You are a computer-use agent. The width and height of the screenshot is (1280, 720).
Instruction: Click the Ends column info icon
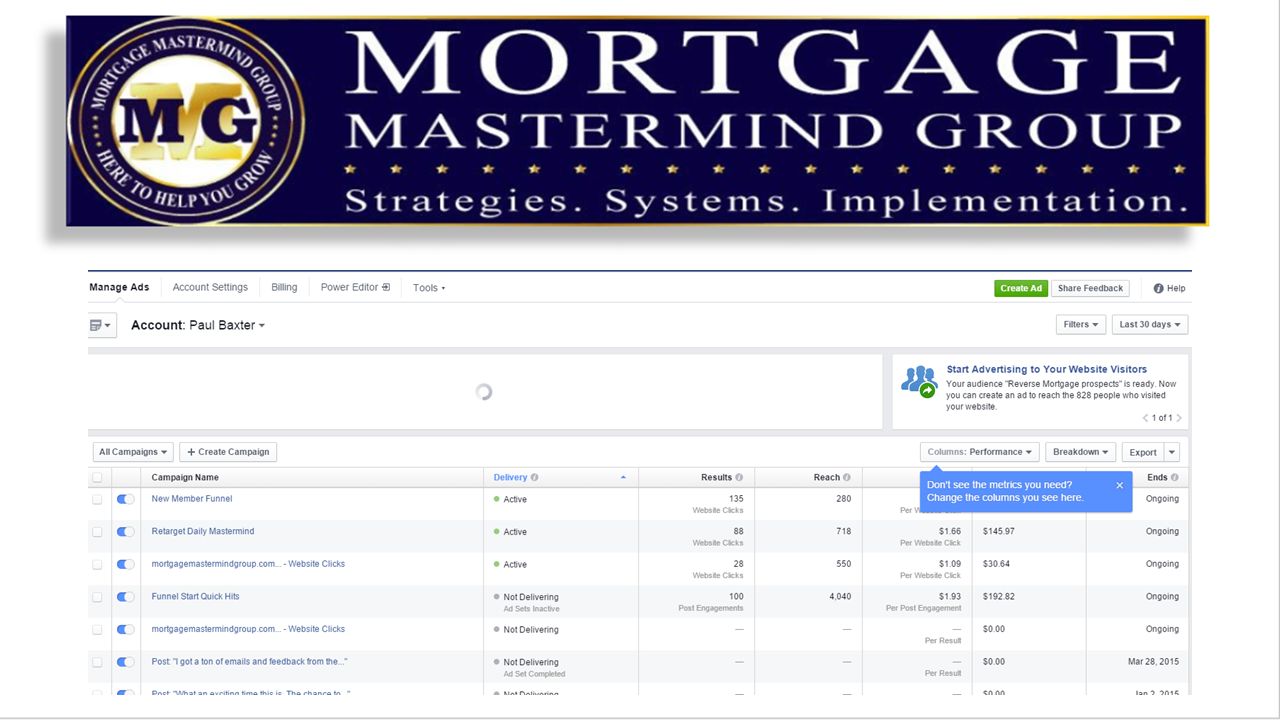[1174, 478]
